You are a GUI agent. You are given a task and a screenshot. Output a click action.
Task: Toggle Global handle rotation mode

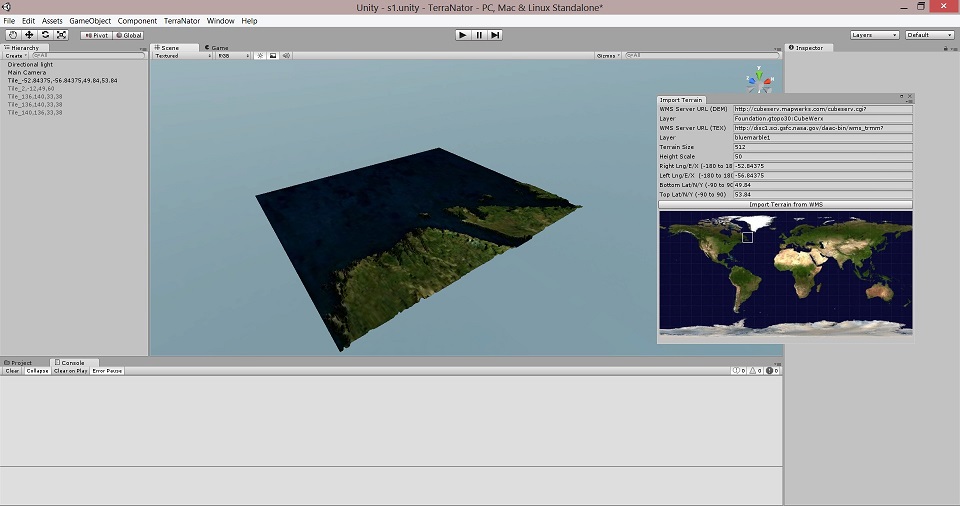(129, 35)
